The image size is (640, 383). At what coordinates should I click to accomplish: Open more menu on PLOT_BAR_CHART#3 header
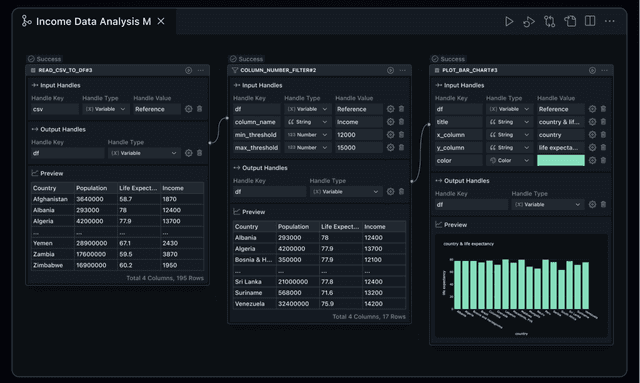604,70
